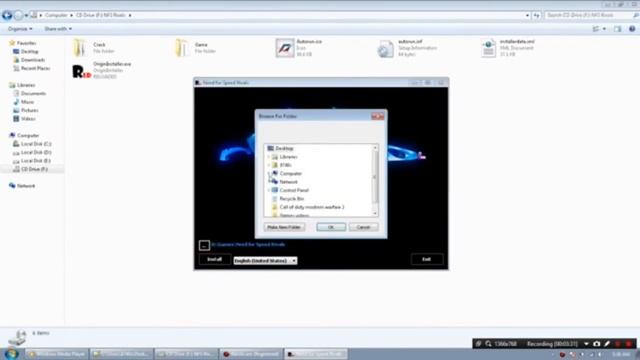Open the Organize menu
The width and height of the screenshot is (640, 360).
20,29
